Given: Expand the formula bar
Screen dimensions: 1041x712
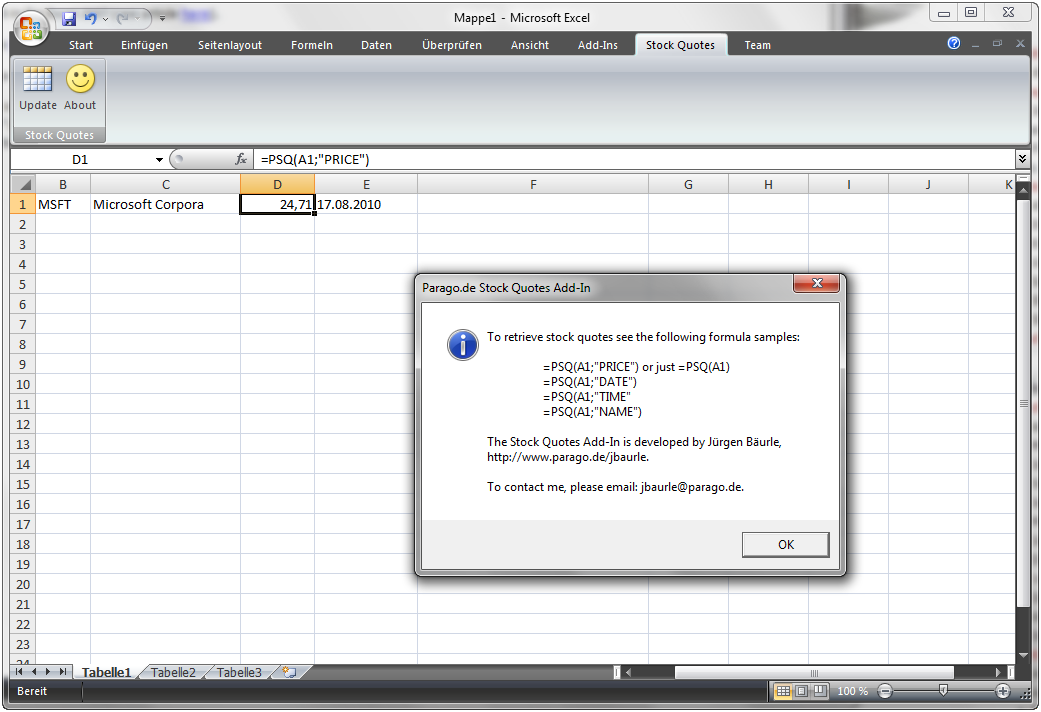Looking at the screenshot, I should (1021, 159).
